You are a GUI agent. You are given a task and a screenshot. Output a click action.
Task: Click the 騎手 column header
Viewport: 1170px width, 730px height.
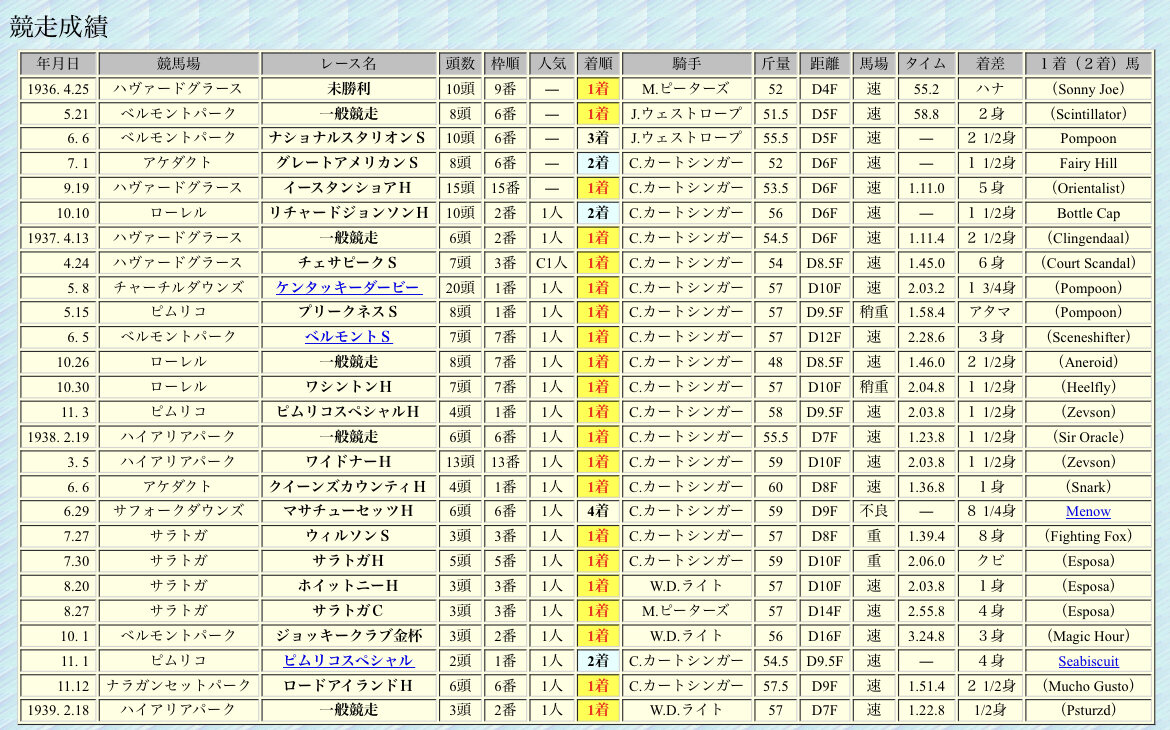click(686, 63)
